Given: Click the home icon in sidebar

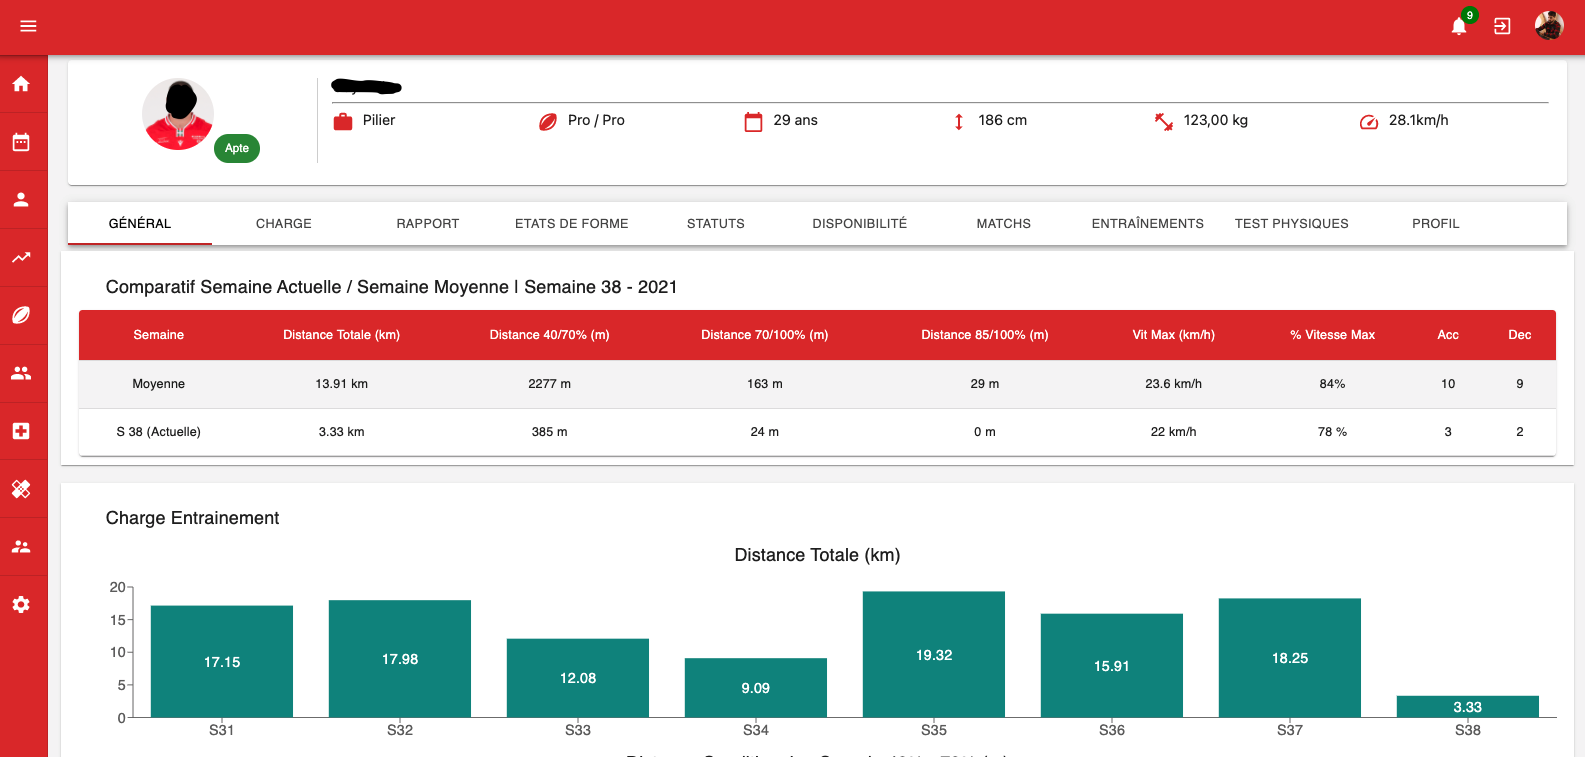Looking at the screenshot, I should click(21, 84).
